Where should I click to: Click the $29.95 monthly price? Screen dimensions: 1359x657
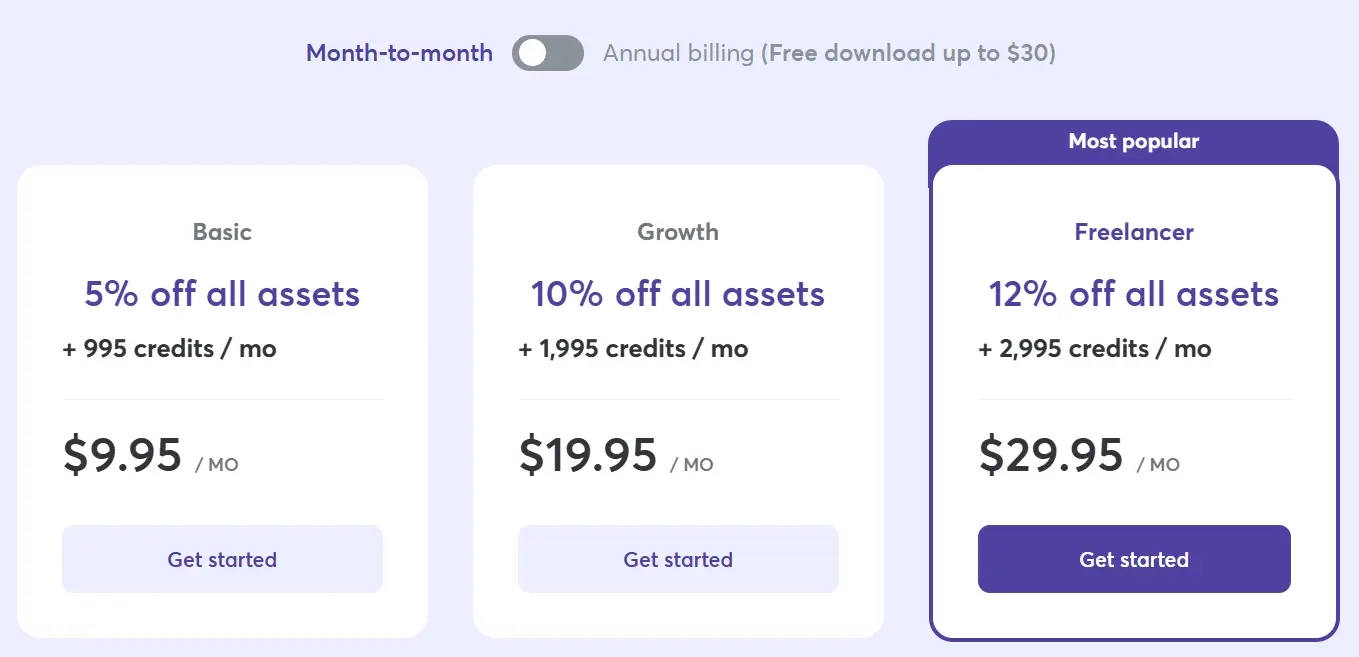point(1051,455)
